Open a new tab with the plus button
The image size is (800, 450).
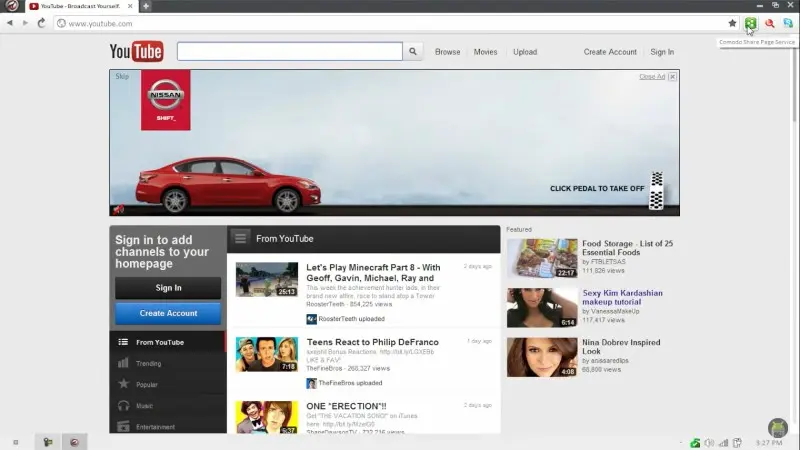tap(145, 6)
